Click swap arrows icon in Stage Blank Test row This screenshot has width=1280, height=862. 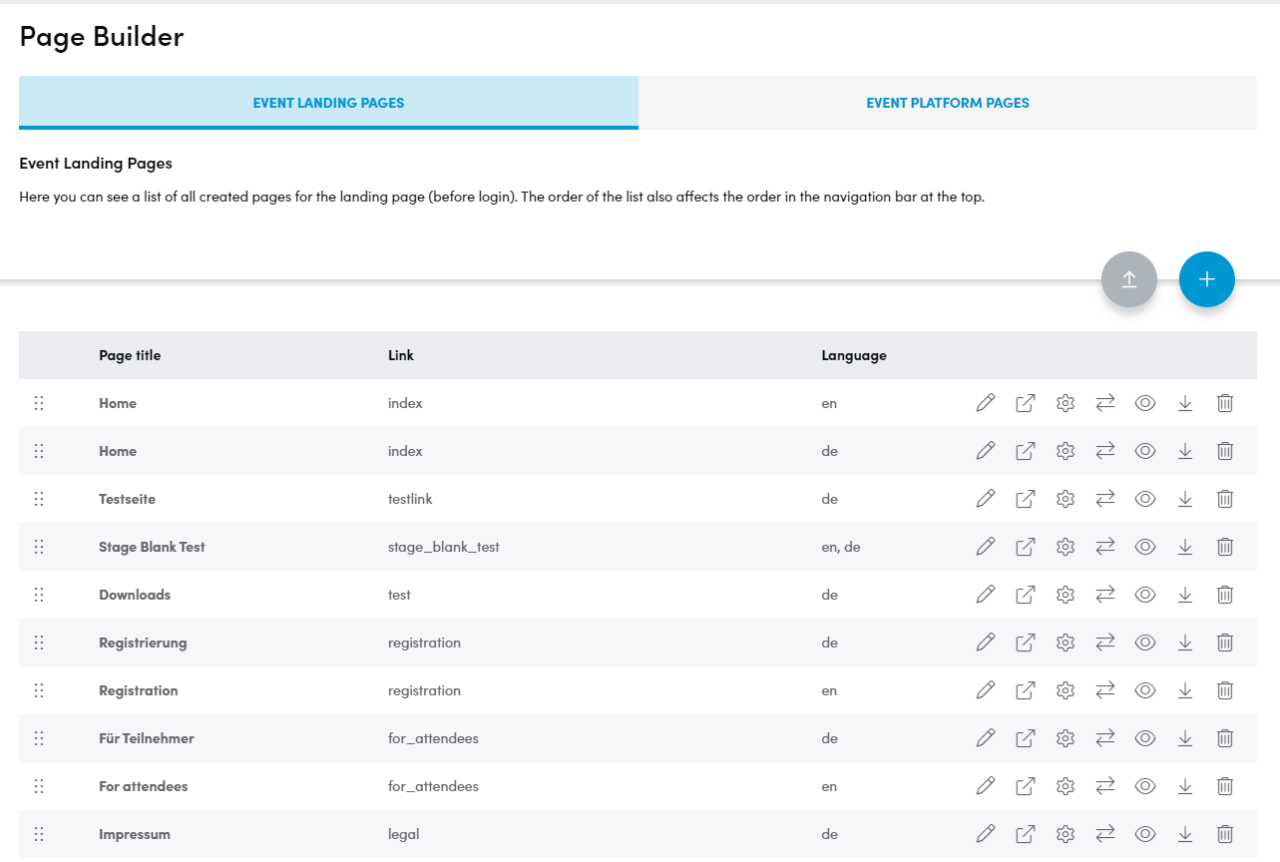[1105, 547]
